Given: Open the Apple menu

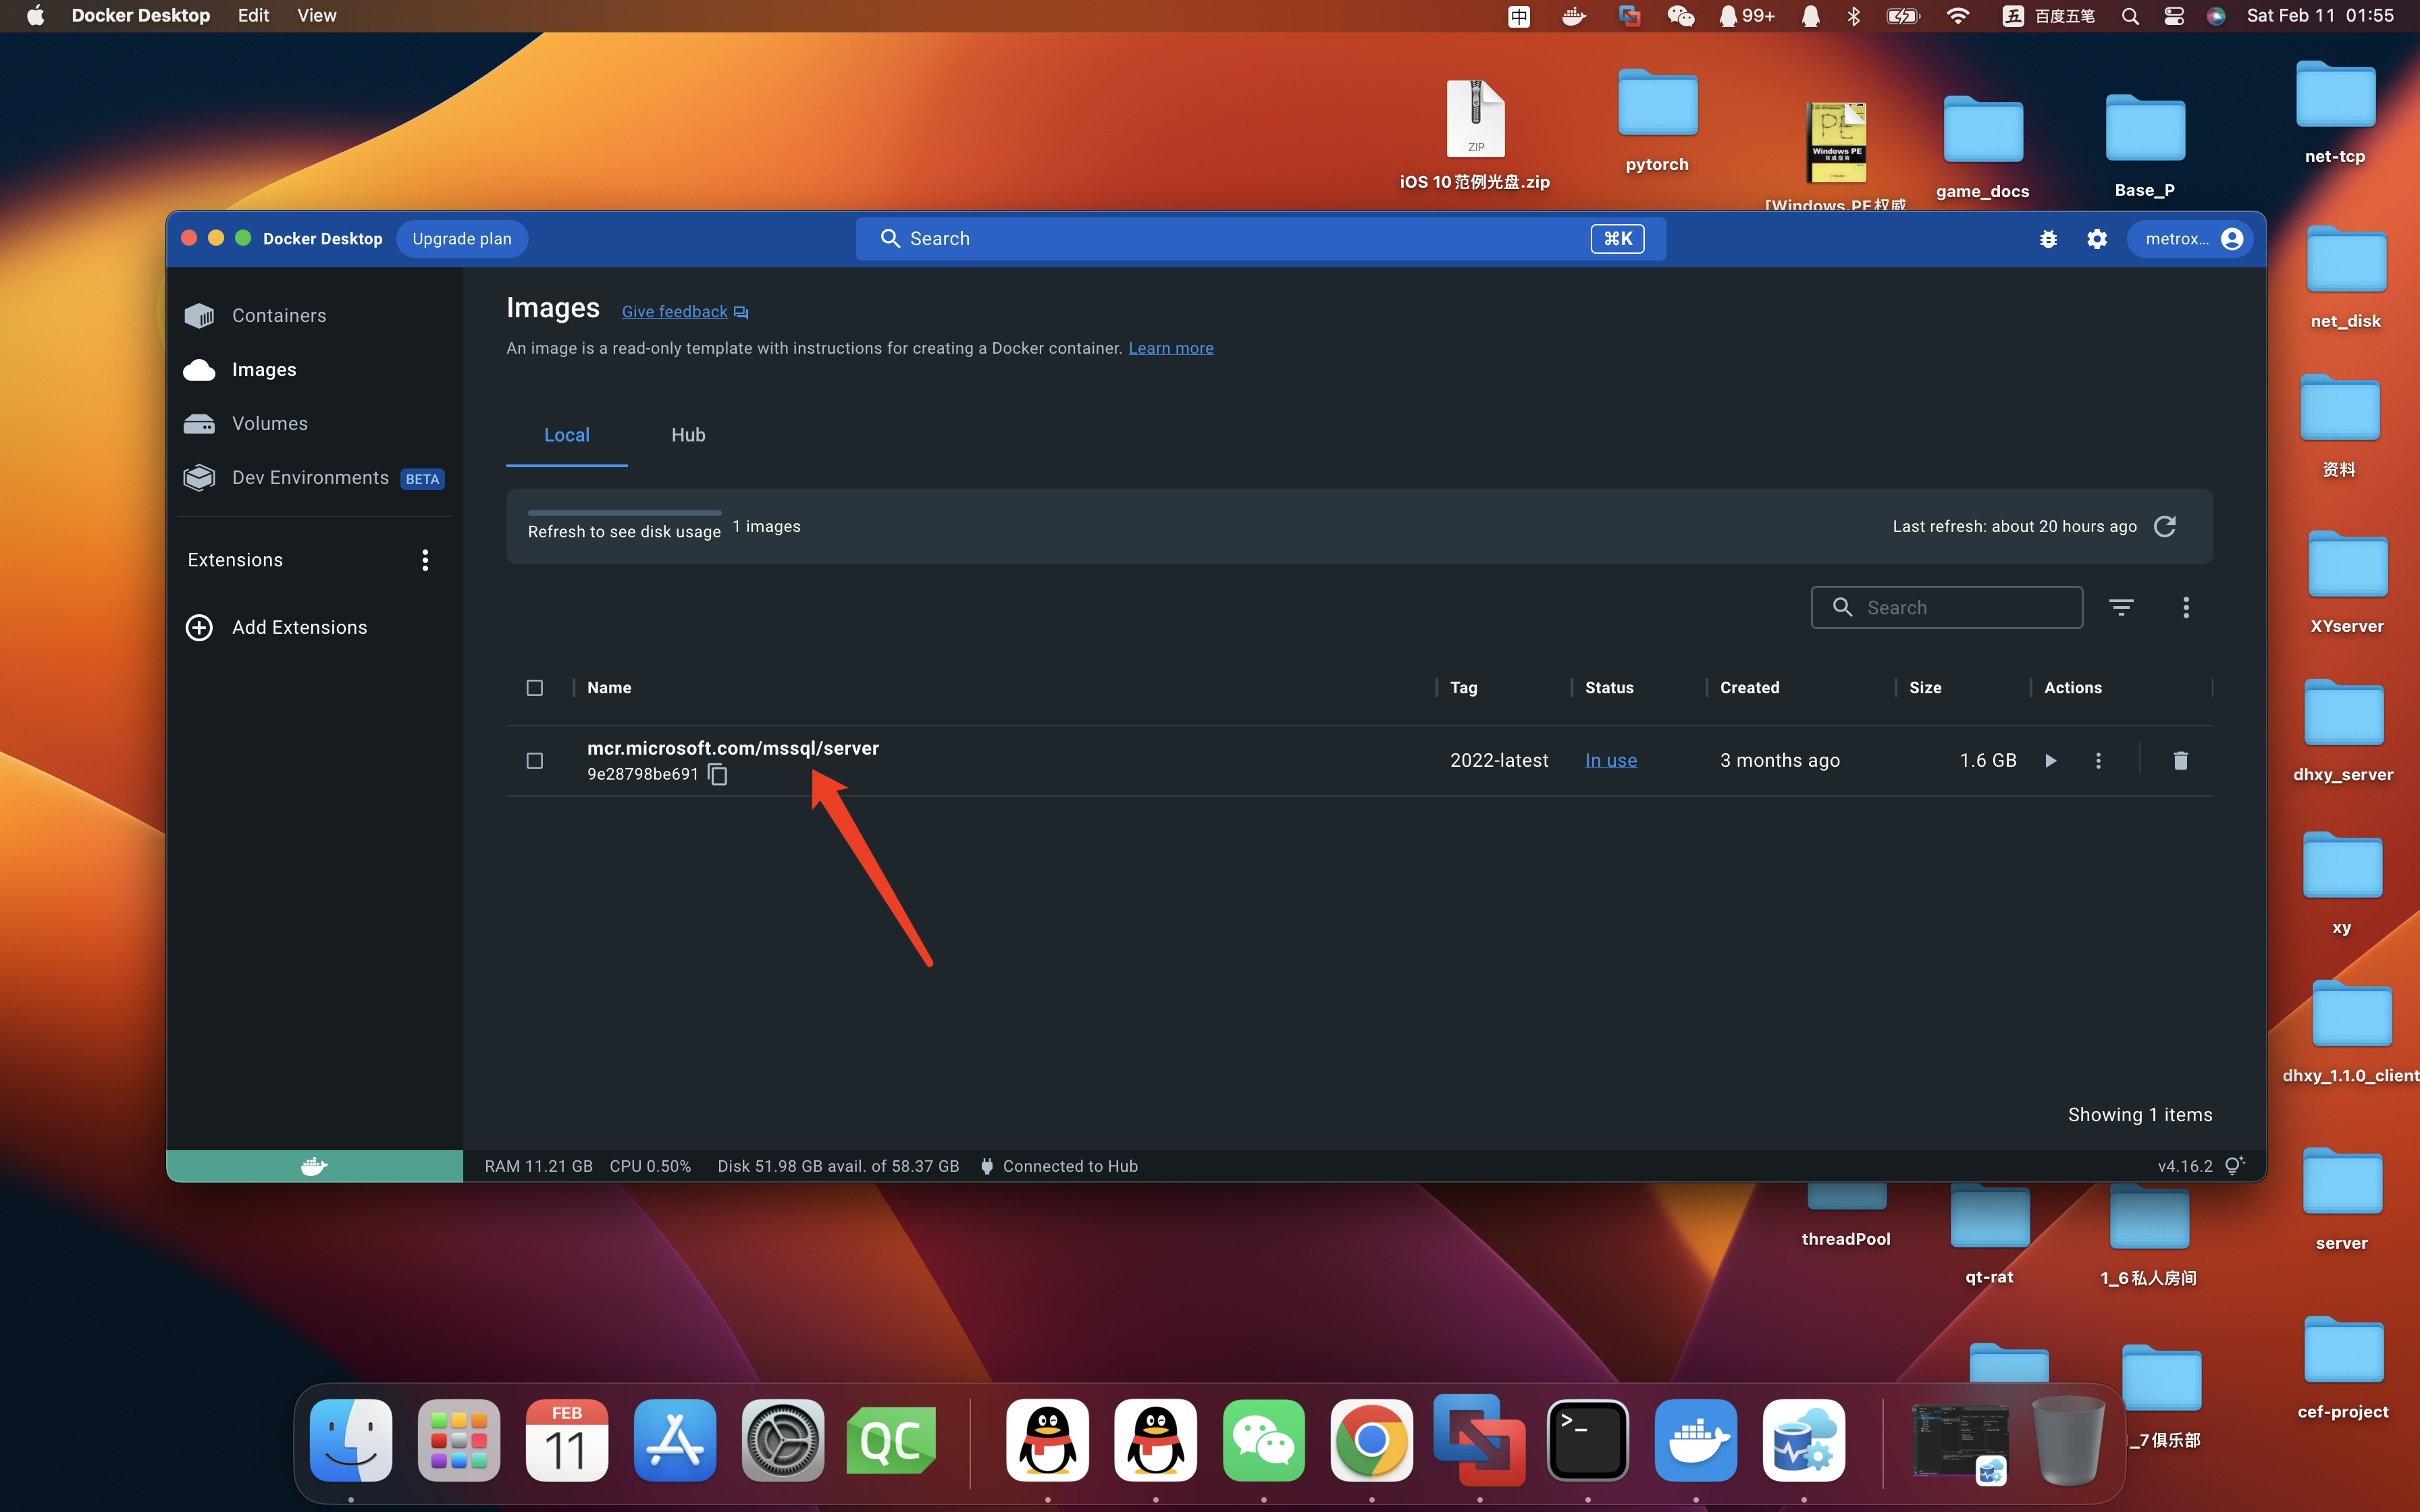Looking at the screenshot, I should (35, 15).
